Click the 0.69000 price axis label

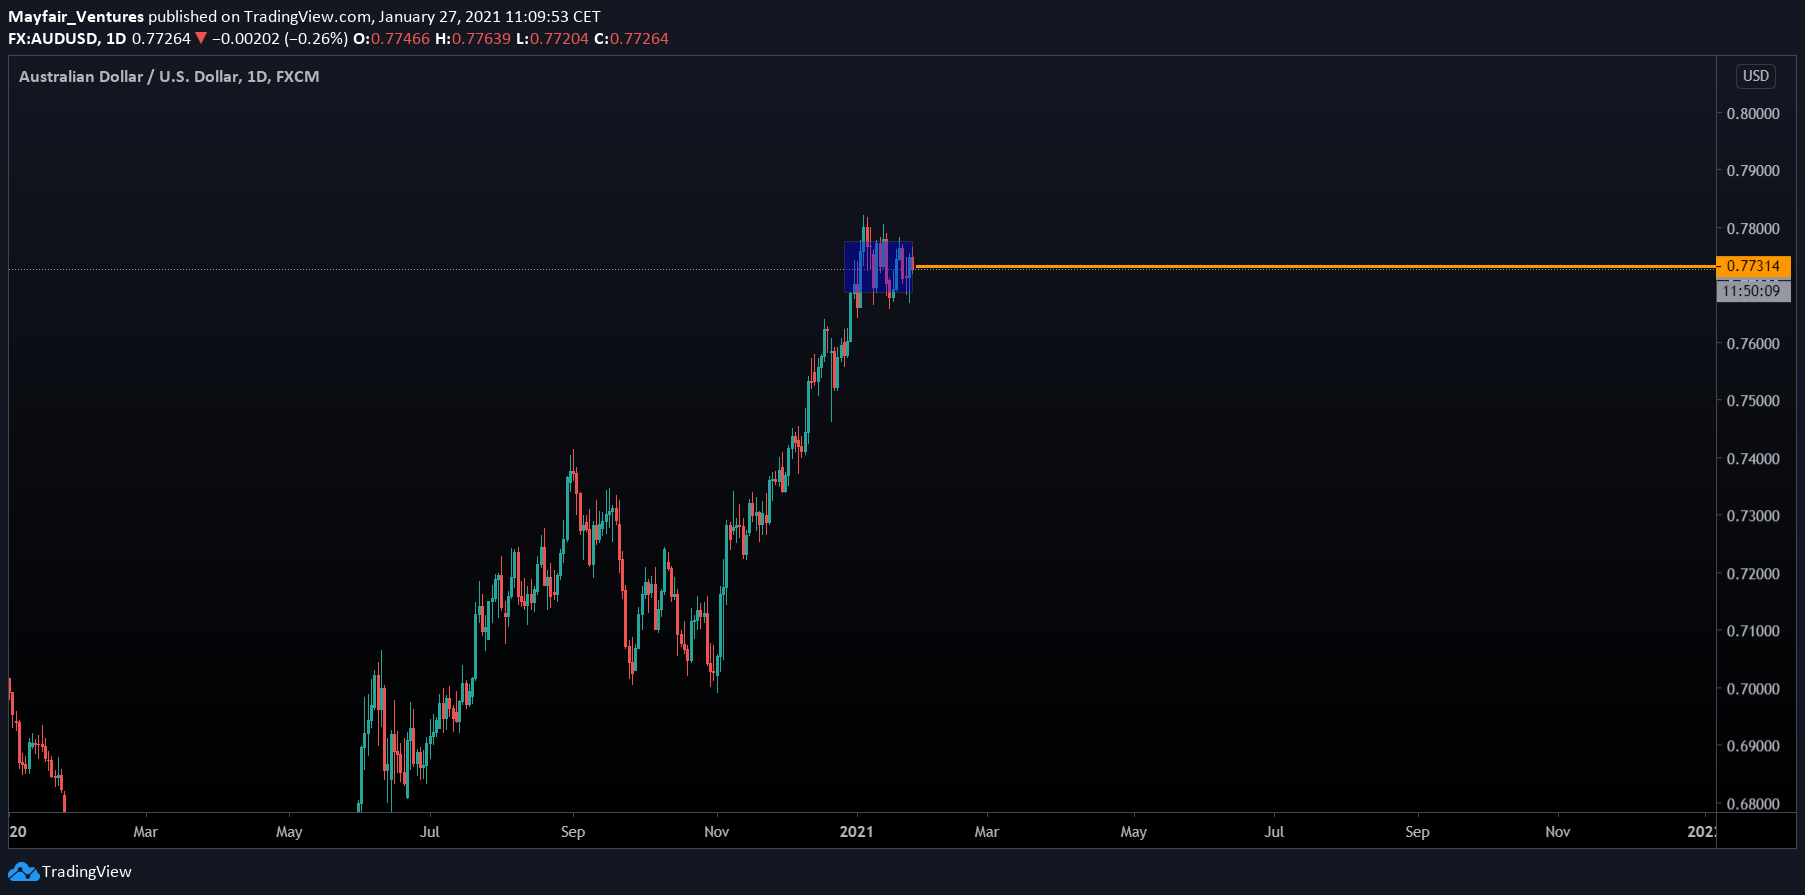pos(1753,746)
